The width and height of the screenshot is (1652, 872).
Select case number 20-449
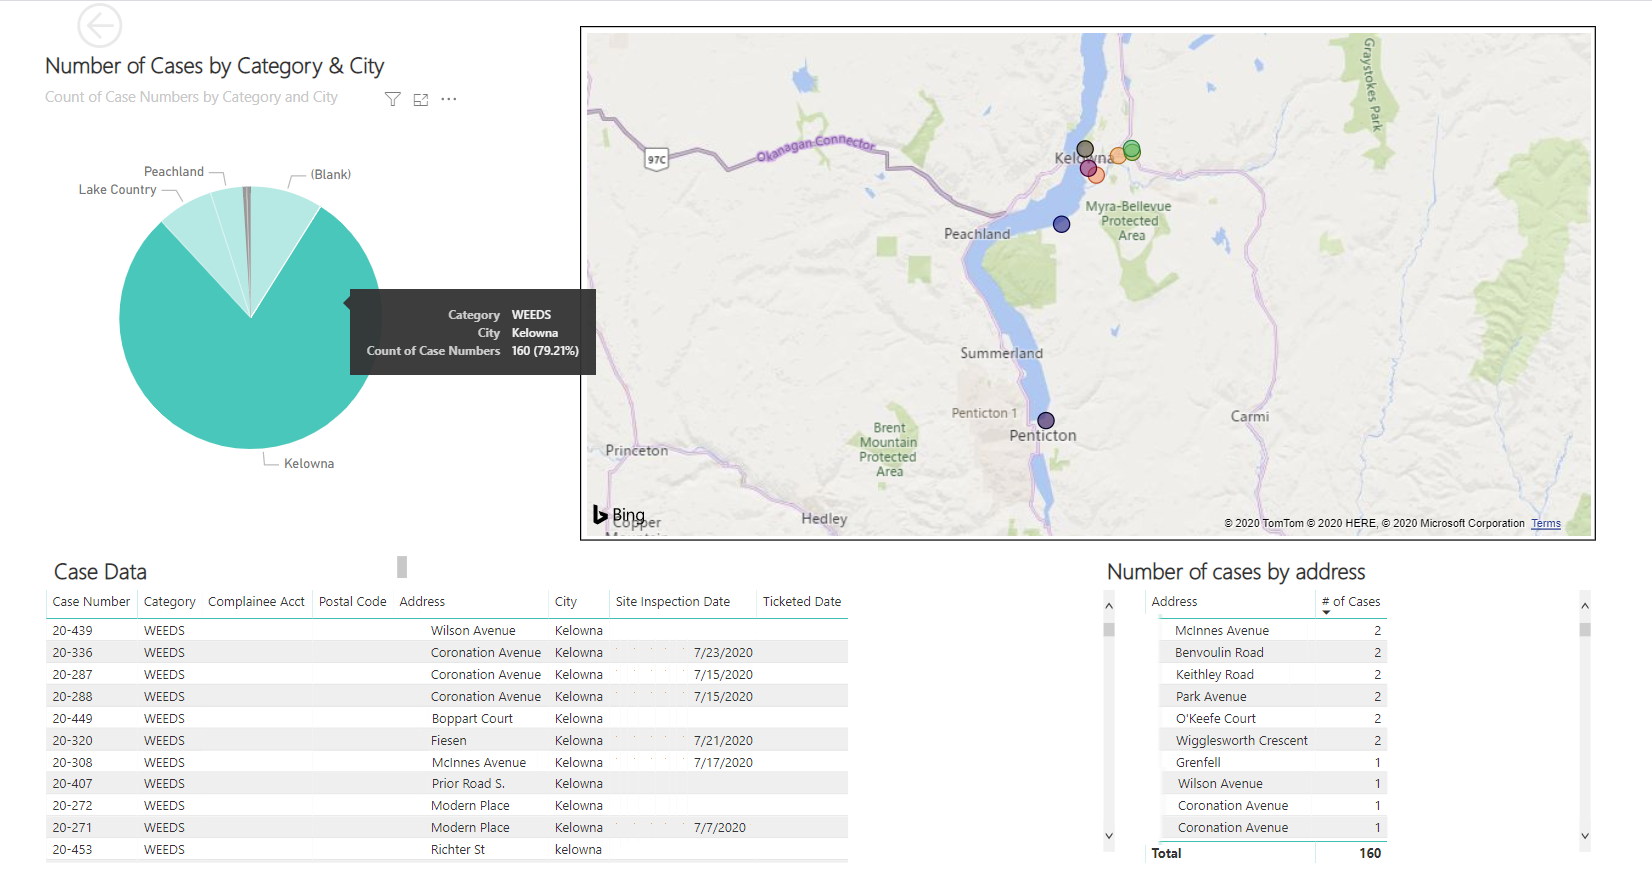(72, 719)
